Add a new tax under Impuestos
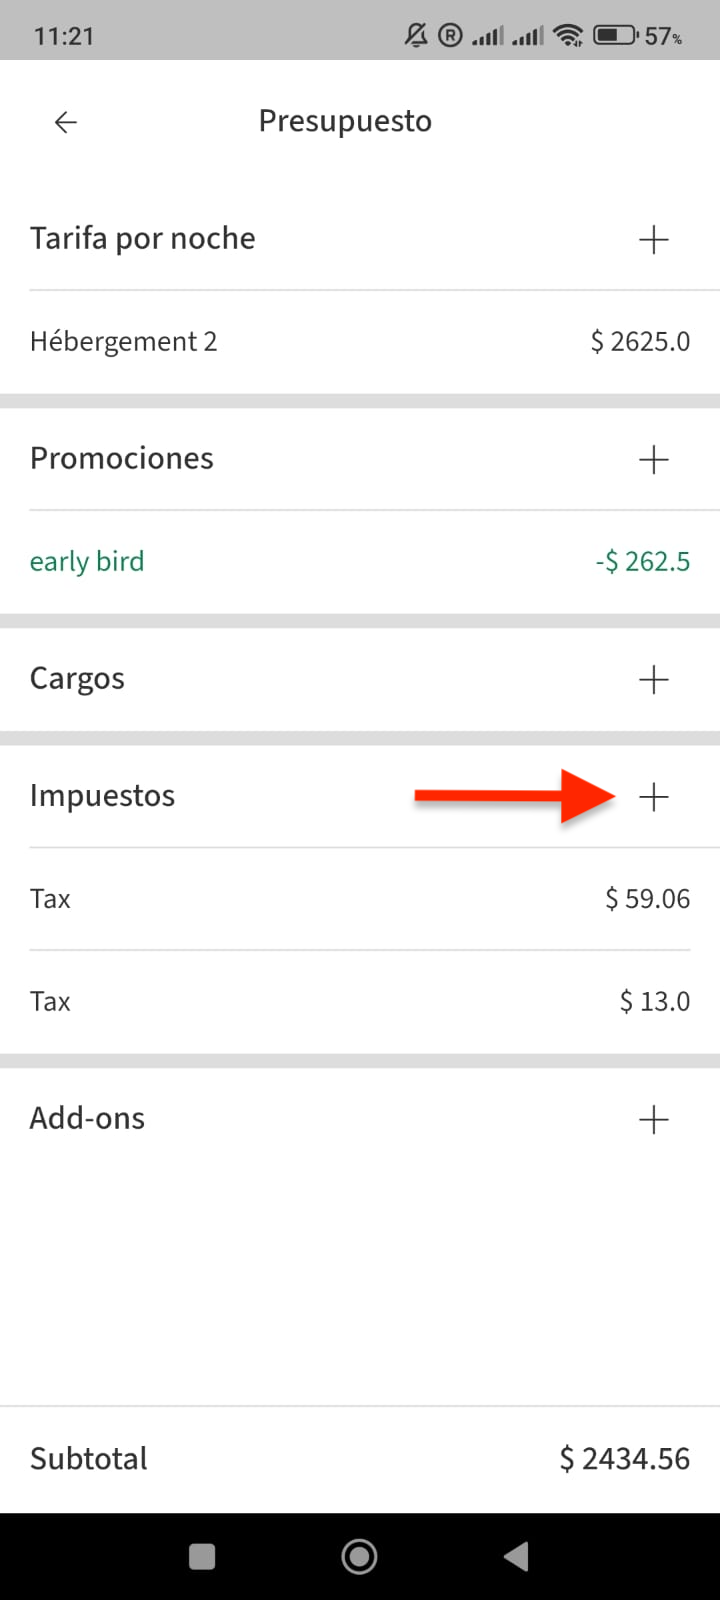Image resolution: width=720 pixels, height=1600 pixels. point(653,797)
